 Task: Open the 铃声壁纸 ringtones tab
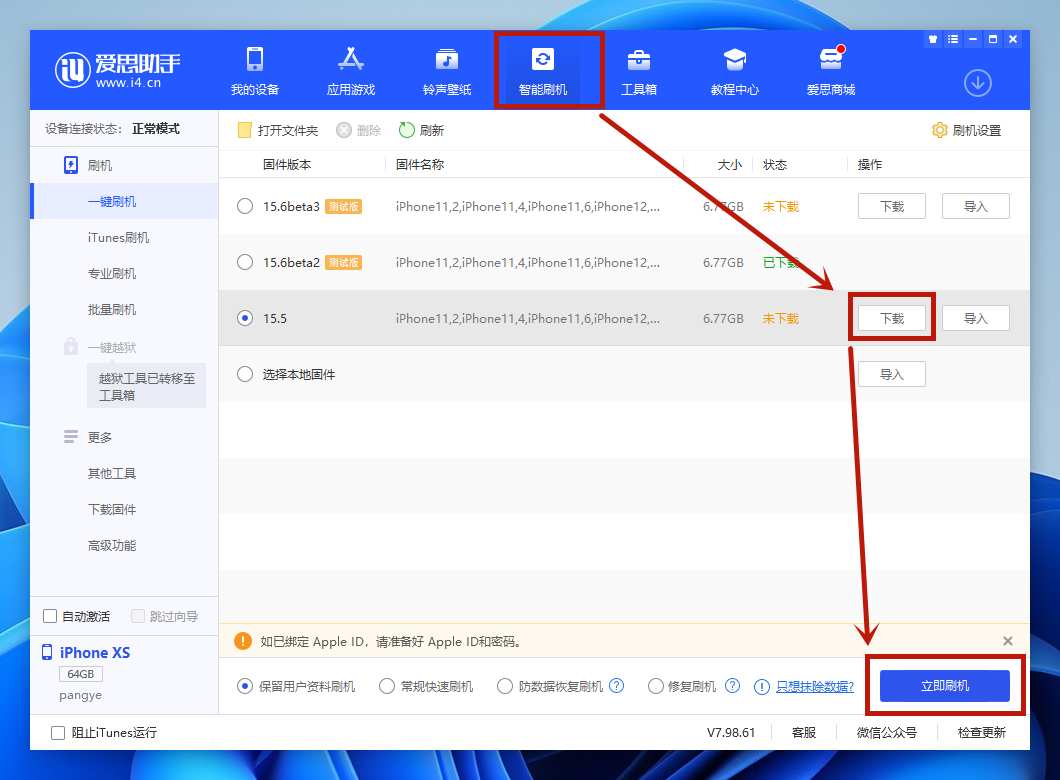point(447,71)
